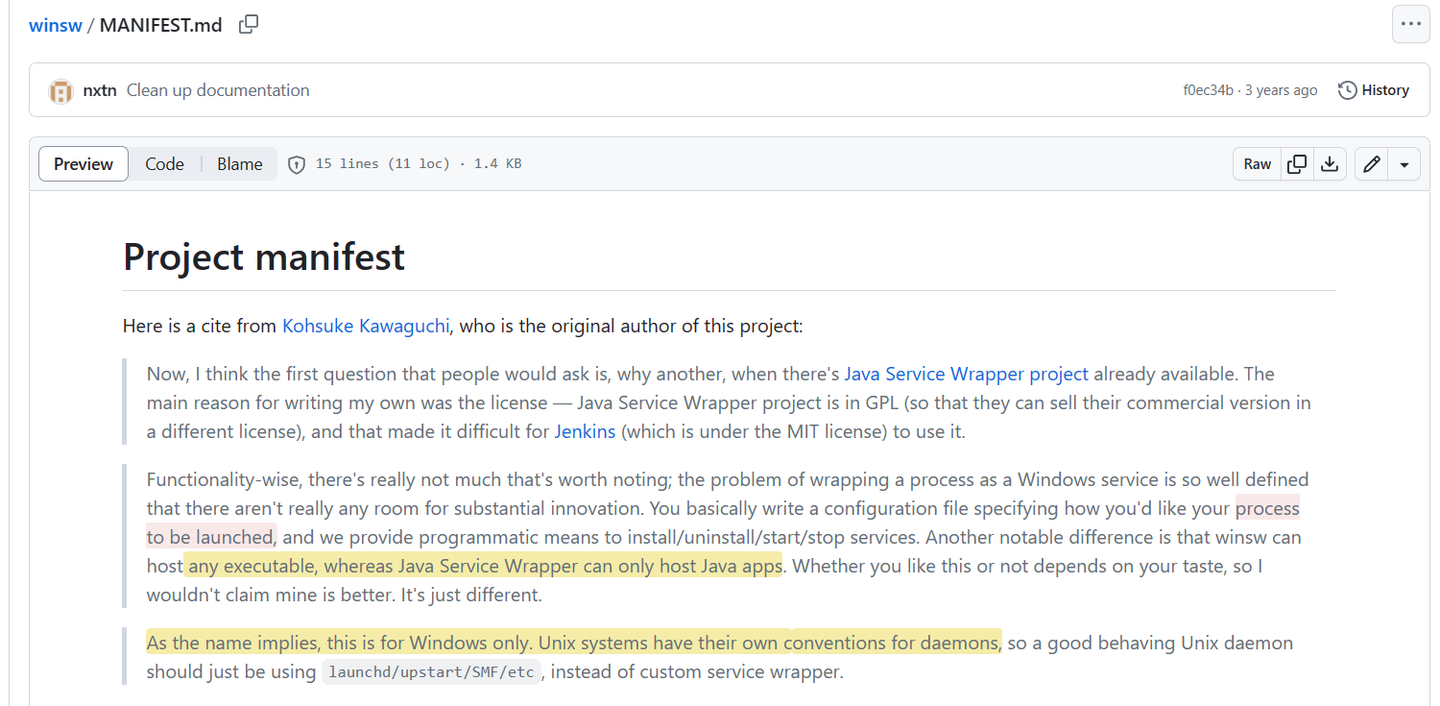Click highlighted 'As the name implies' sentence
The image size is (1440, 706).
tap(573, 643)
